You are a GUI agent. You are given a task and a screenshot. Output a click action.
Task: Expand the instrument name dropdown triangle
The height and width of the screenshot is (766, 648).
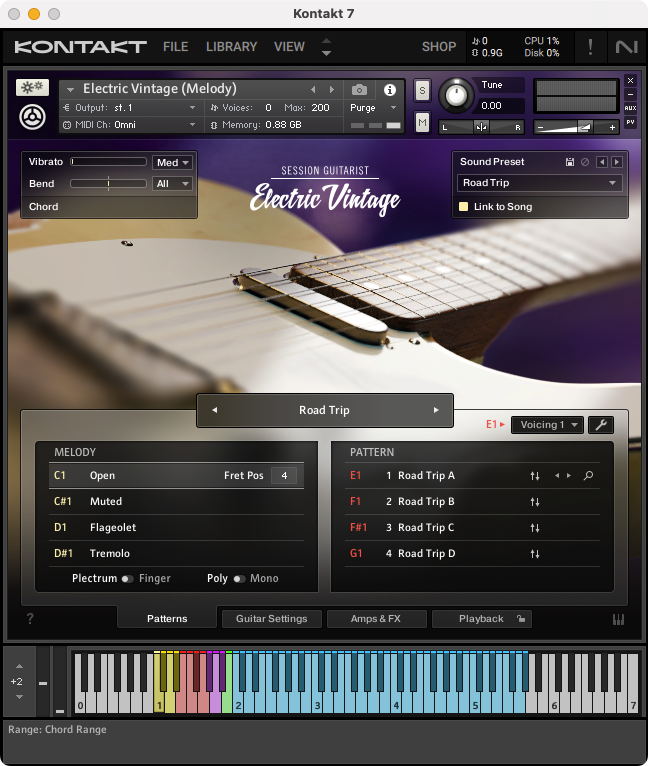click(x=70, y=90)
